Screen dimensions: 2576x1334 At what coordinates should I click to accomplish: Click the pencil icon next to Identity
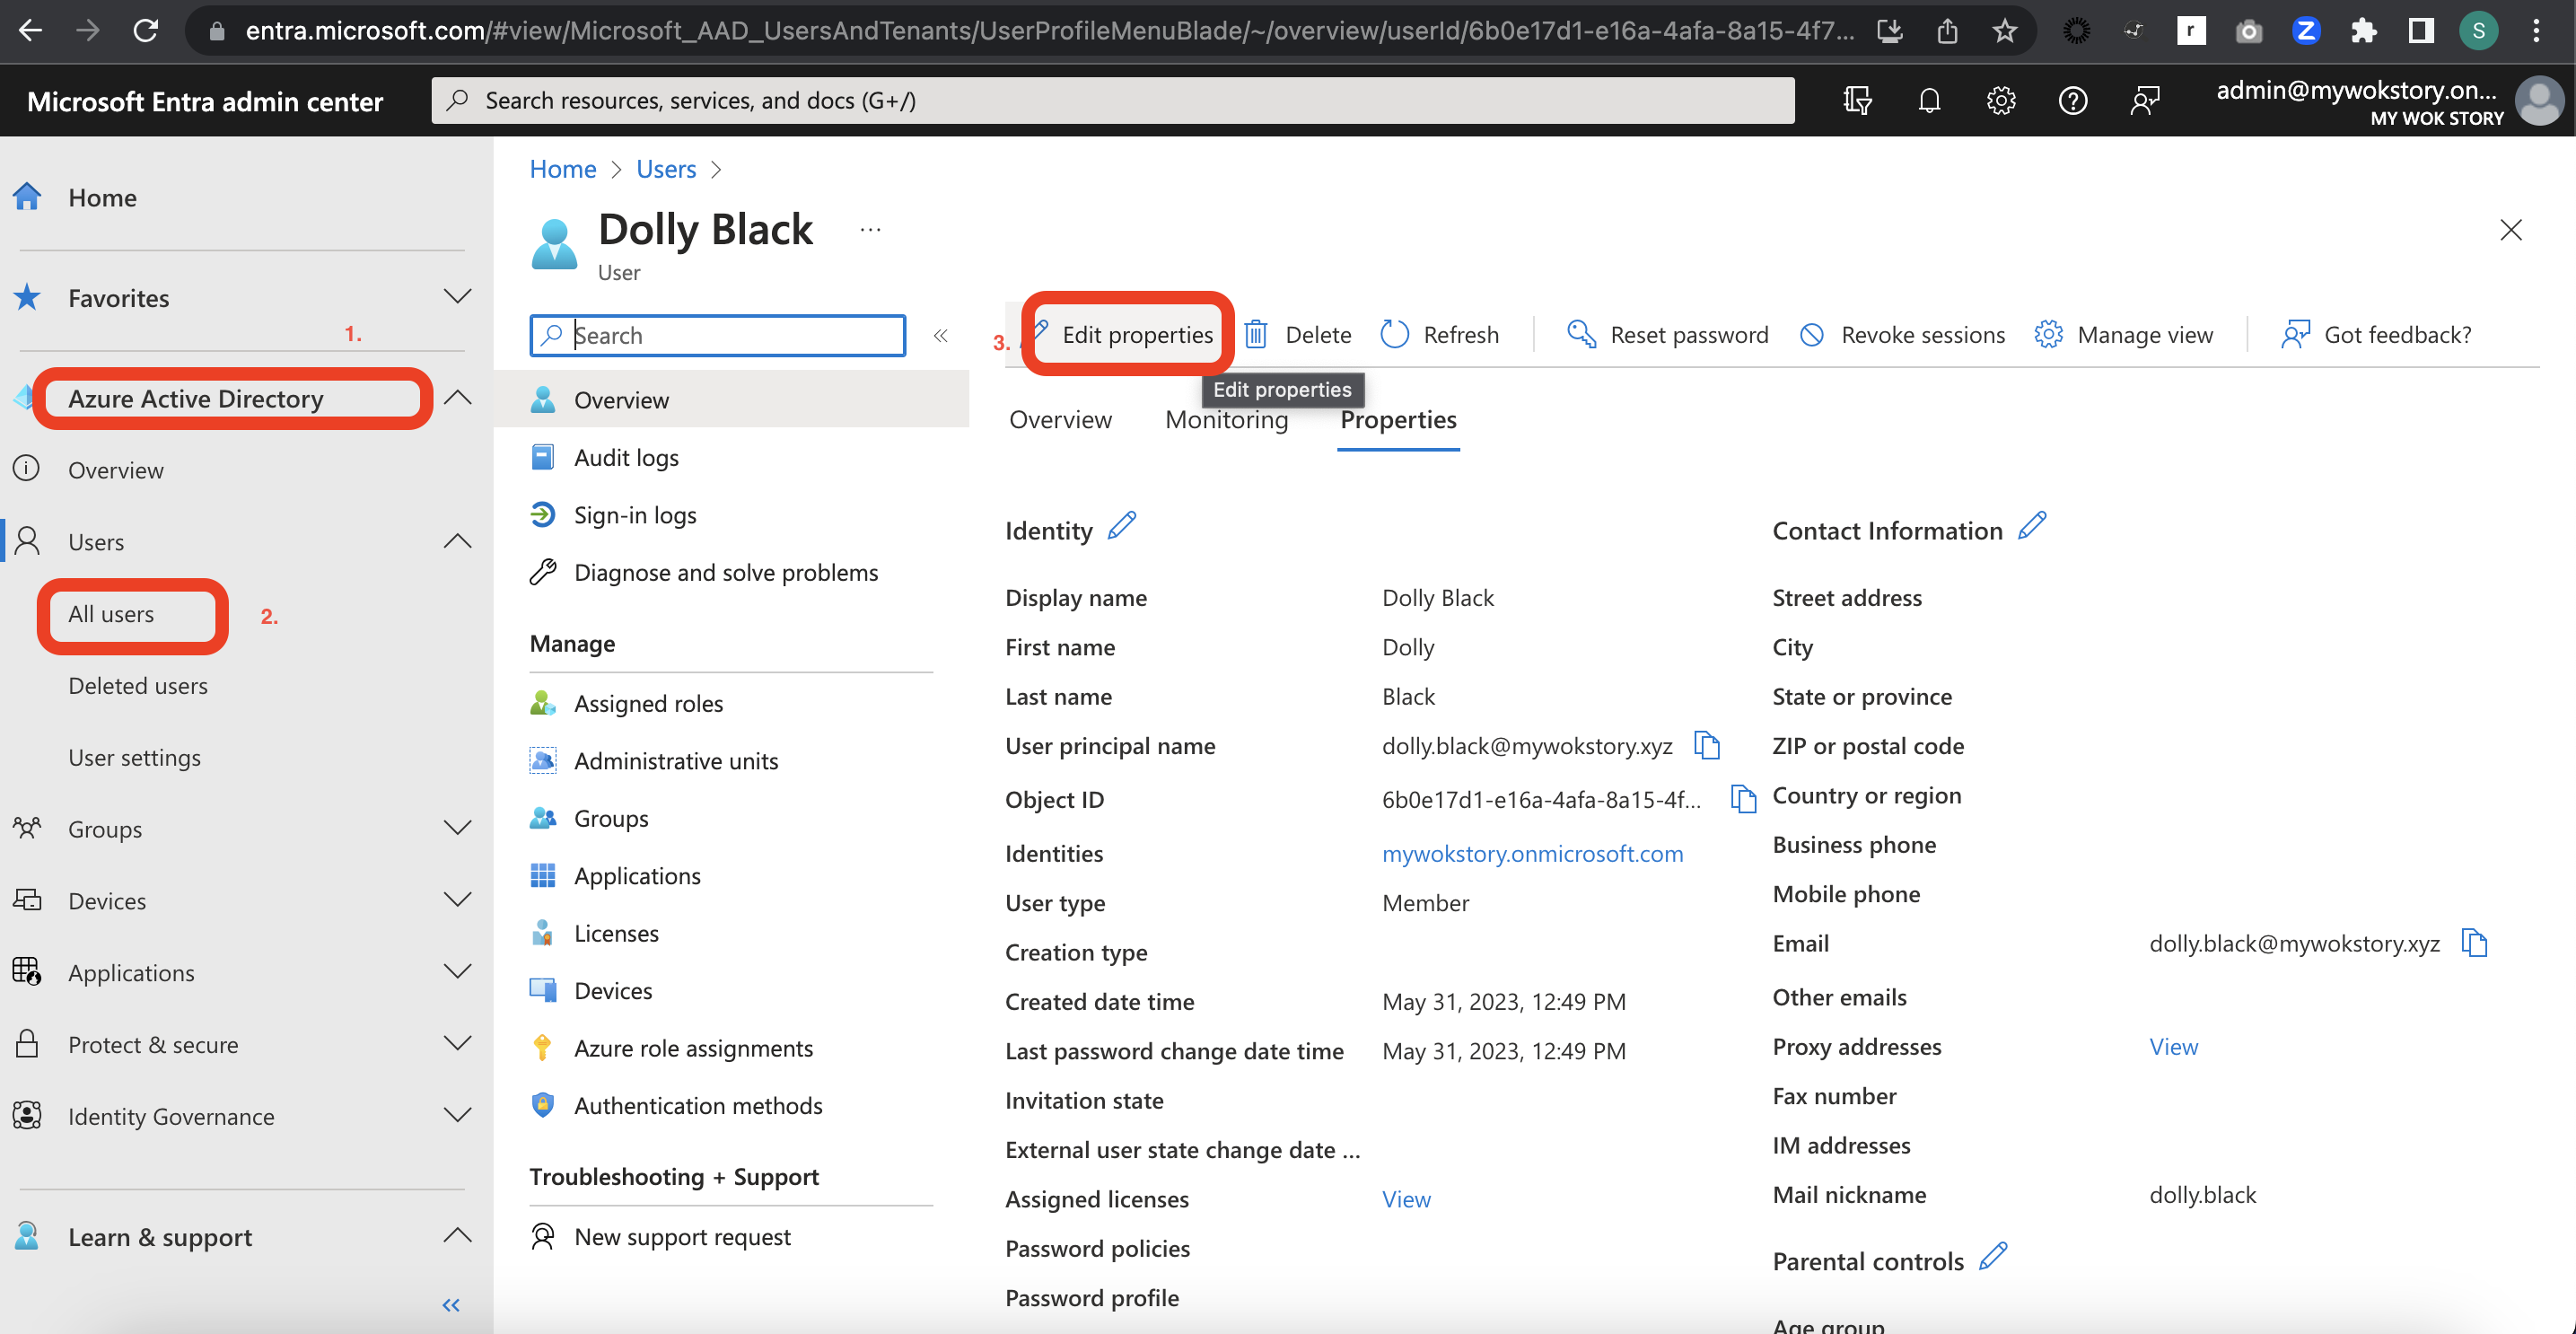click(1122, 526)
